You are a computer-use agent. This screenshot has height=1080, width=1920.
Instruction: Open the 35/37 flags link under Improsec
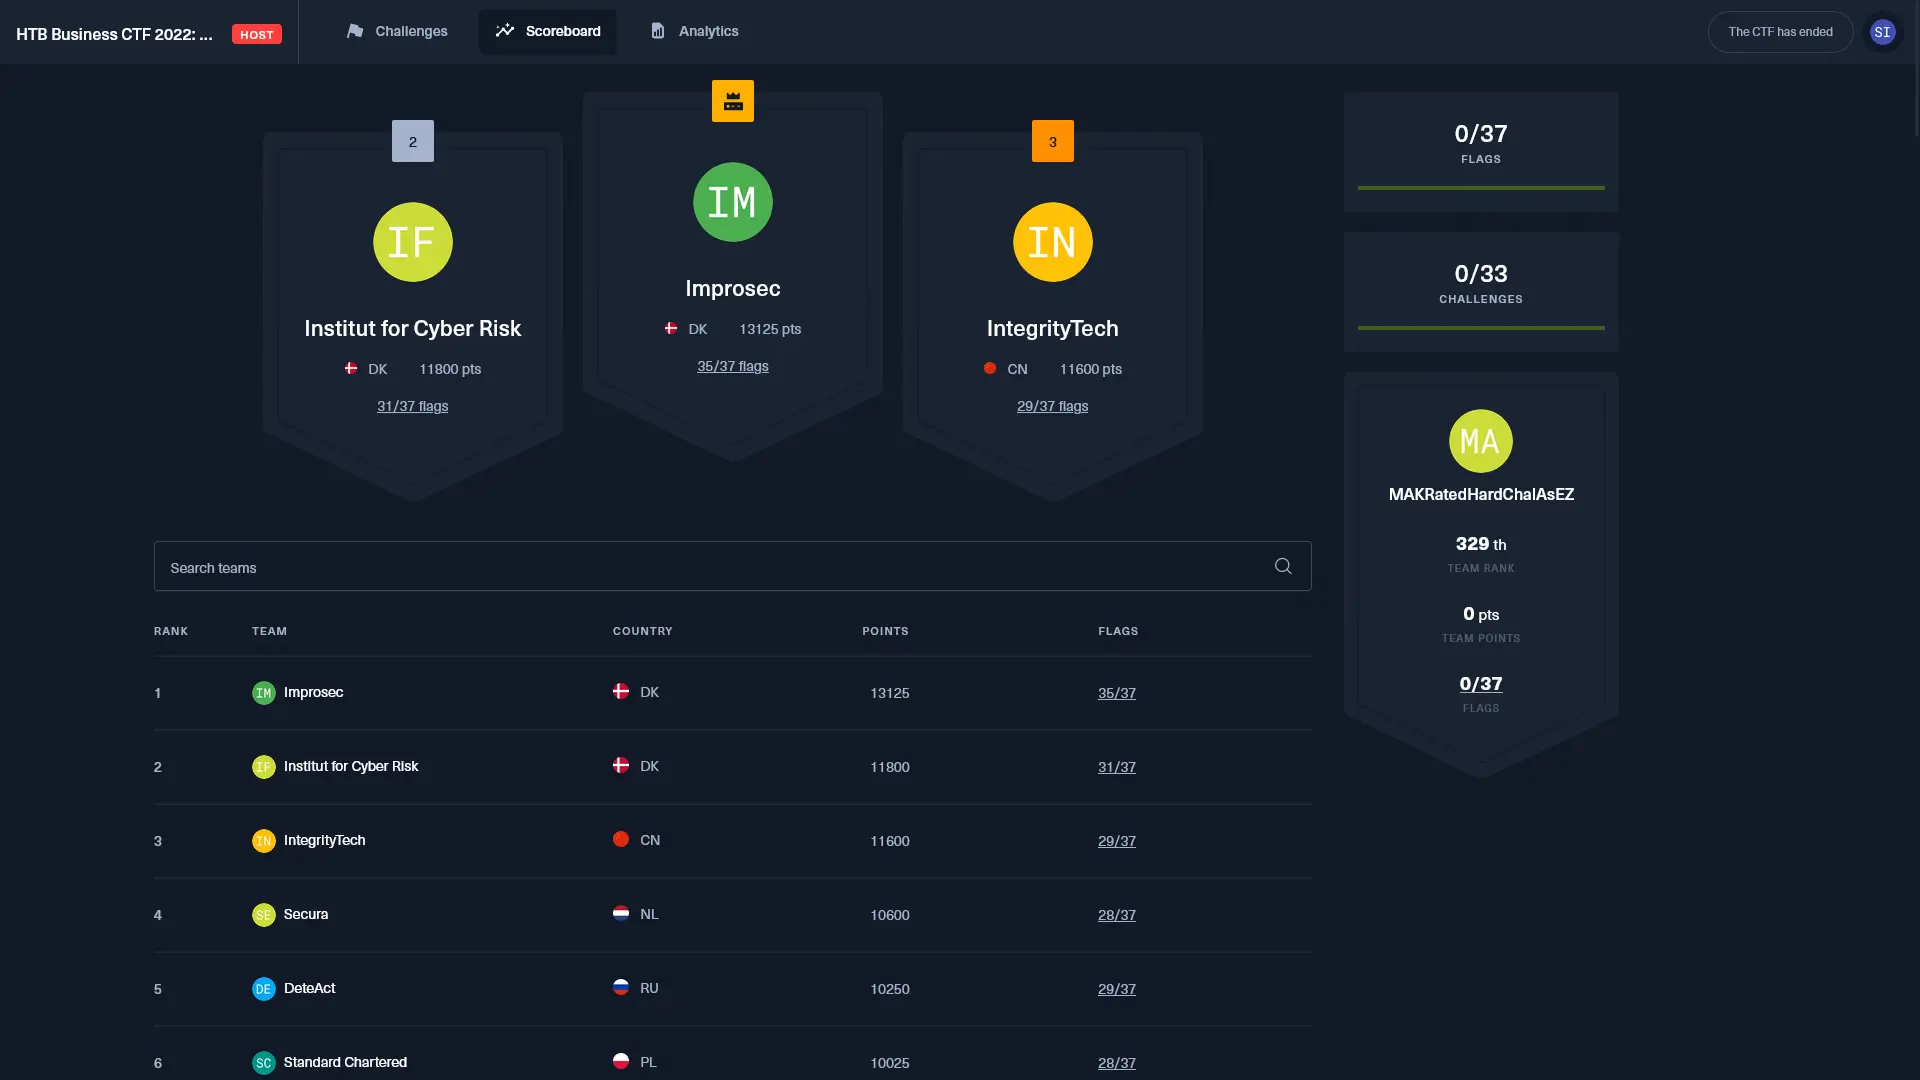point(733,366)
